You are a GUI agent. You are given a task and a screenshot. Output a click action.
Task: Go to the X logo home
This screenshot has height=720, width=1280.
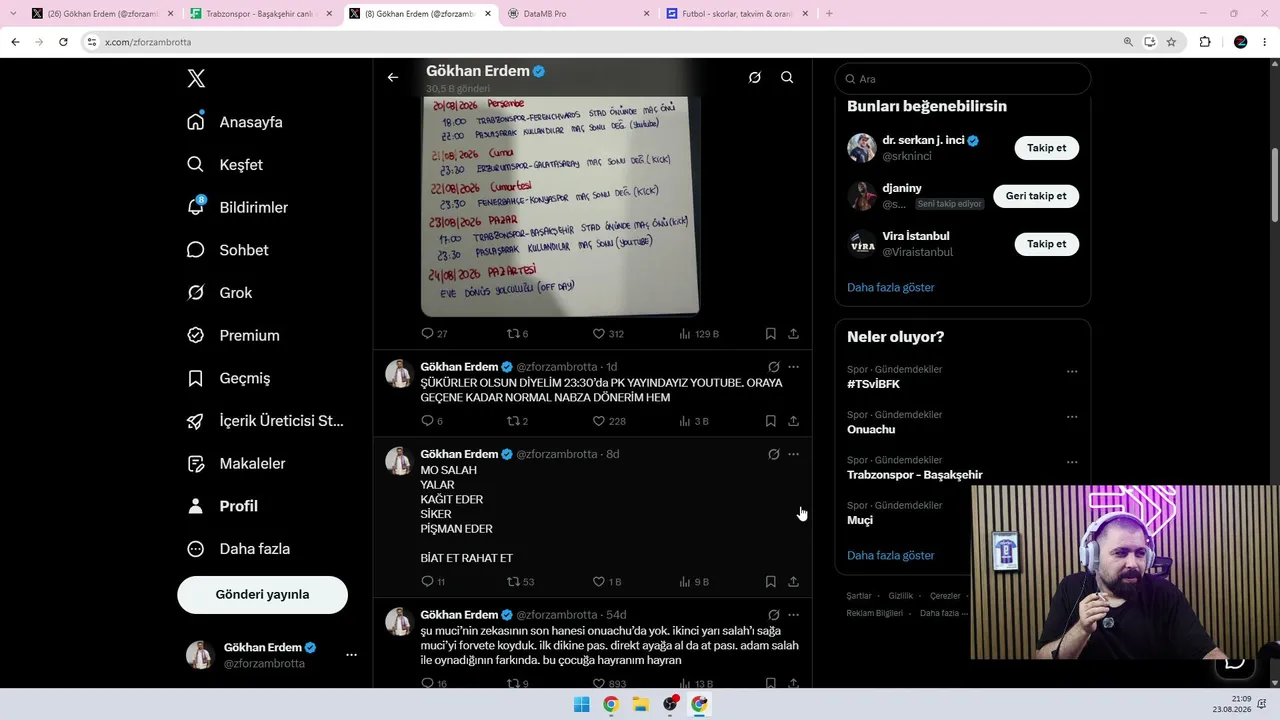[196, 79]
